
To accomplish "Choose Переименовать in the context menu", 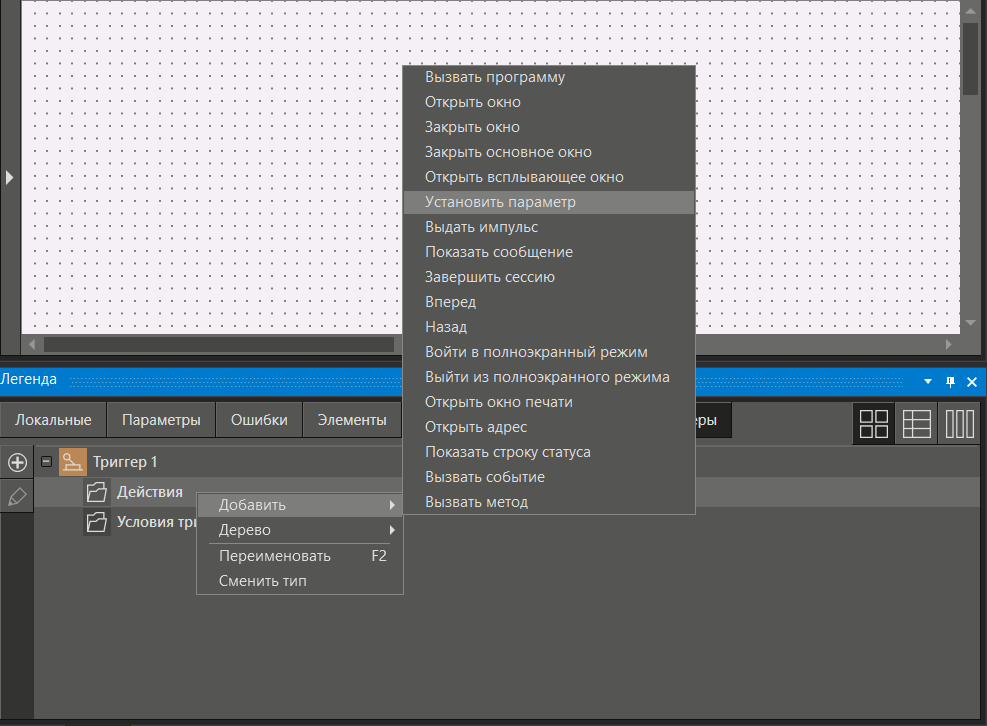I will pos(274,556).
